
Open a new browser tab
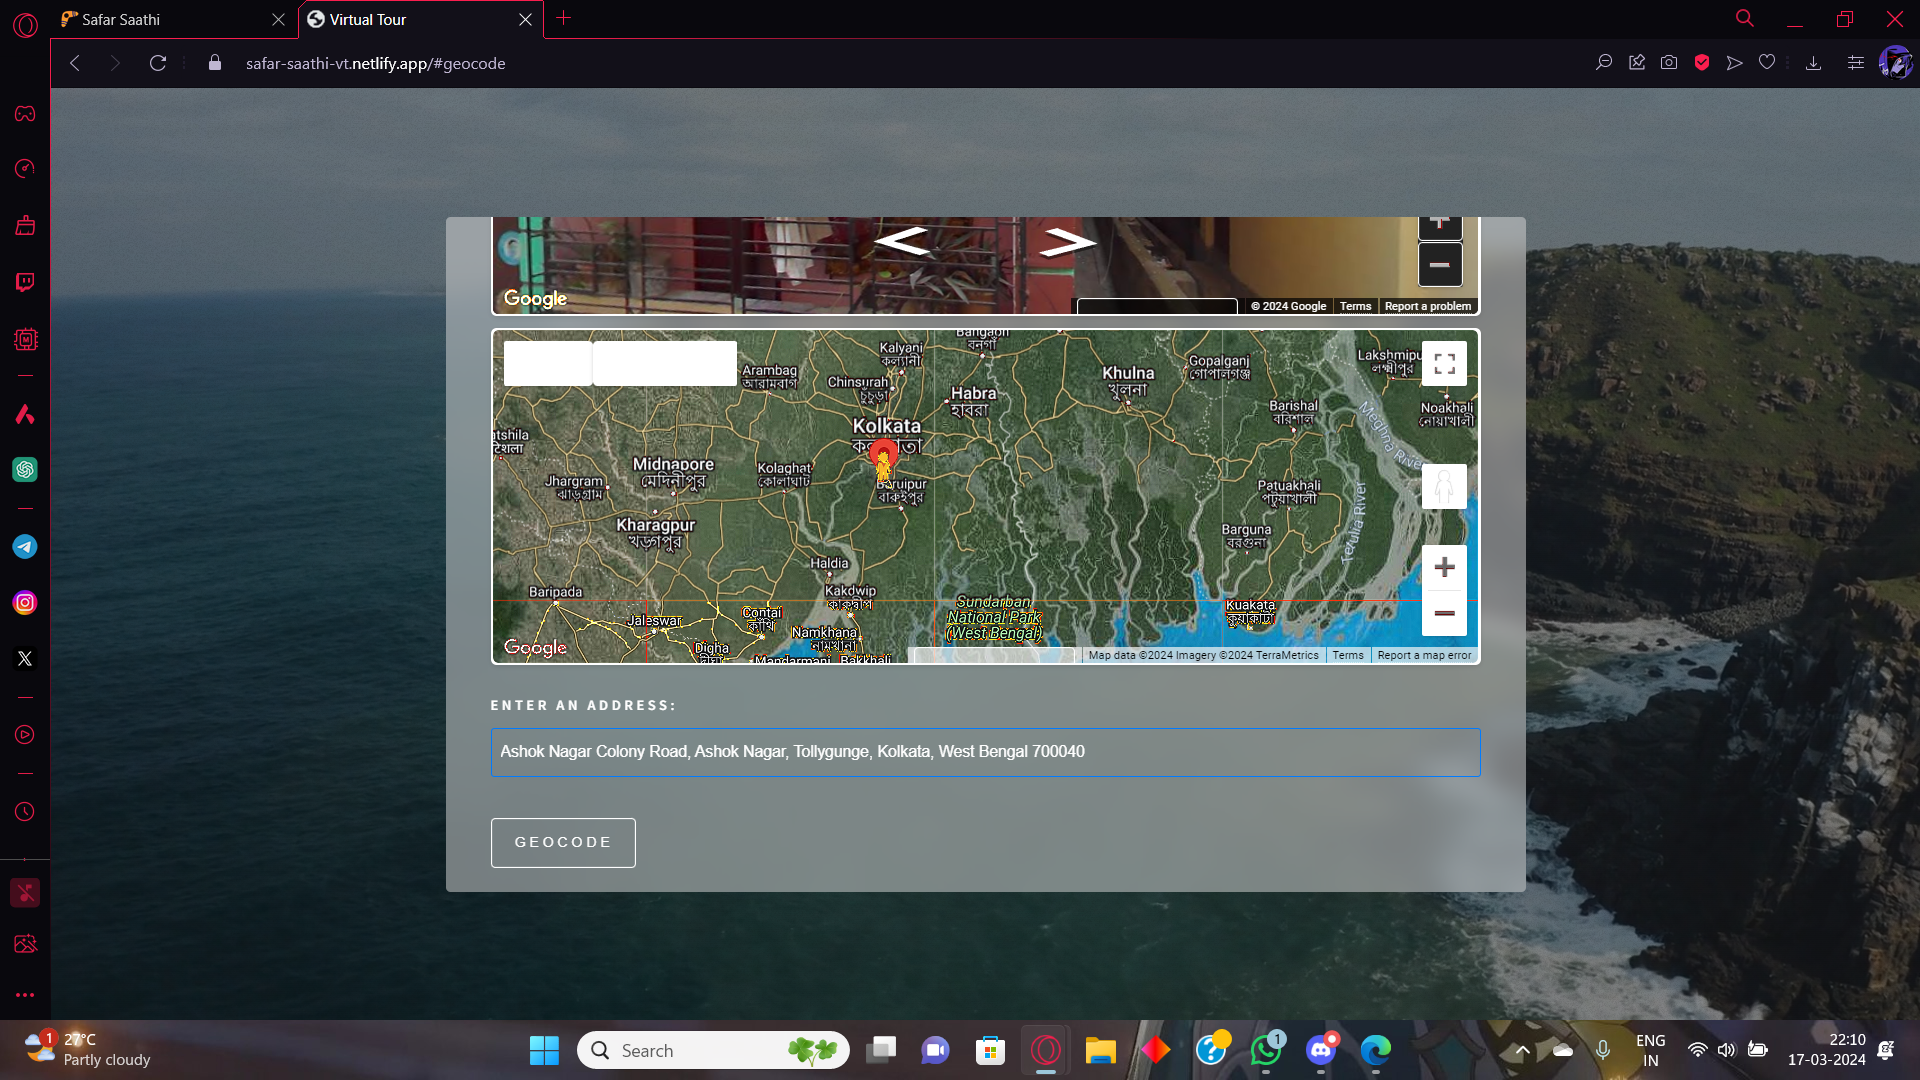point(564,18)
